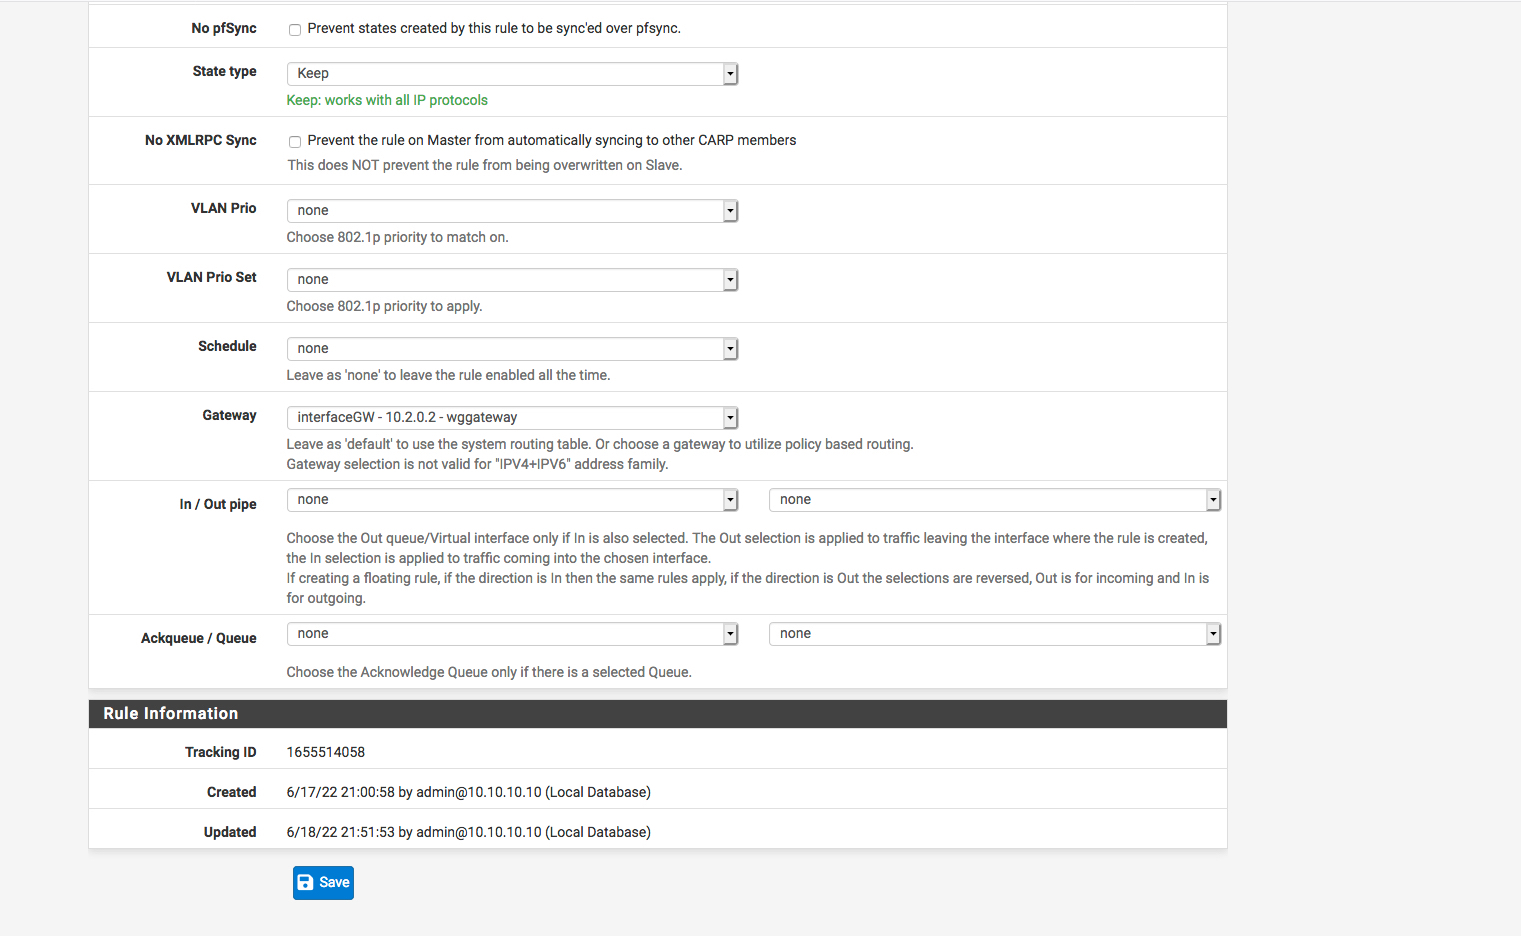Screen dimensions: 1521x936
Task: Open the Queue dropdown
Action: pyautogui.click(x=995, y=634)
